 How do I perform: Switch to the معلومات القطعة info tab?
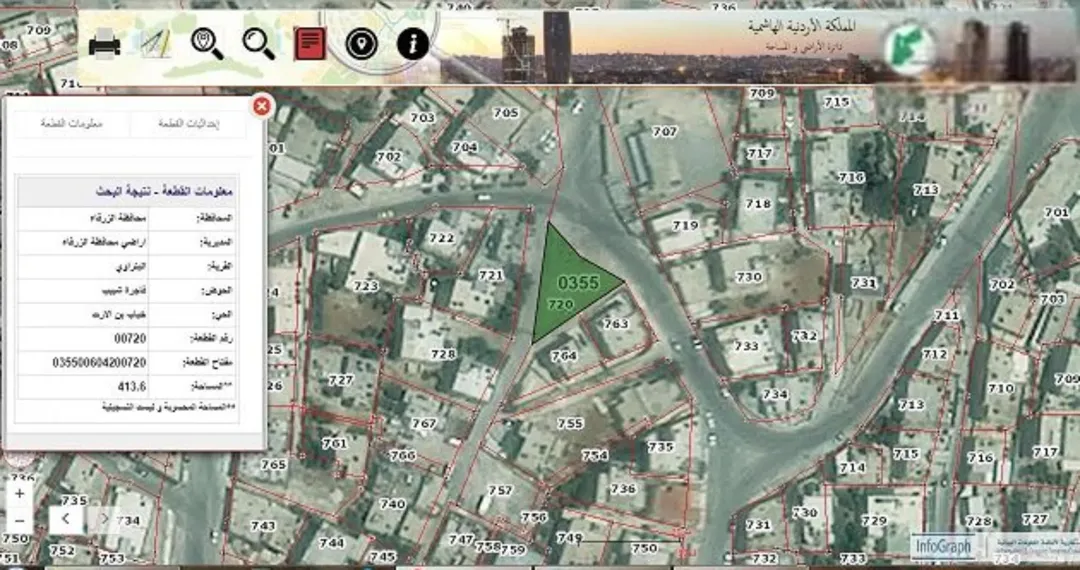point(72,124)
